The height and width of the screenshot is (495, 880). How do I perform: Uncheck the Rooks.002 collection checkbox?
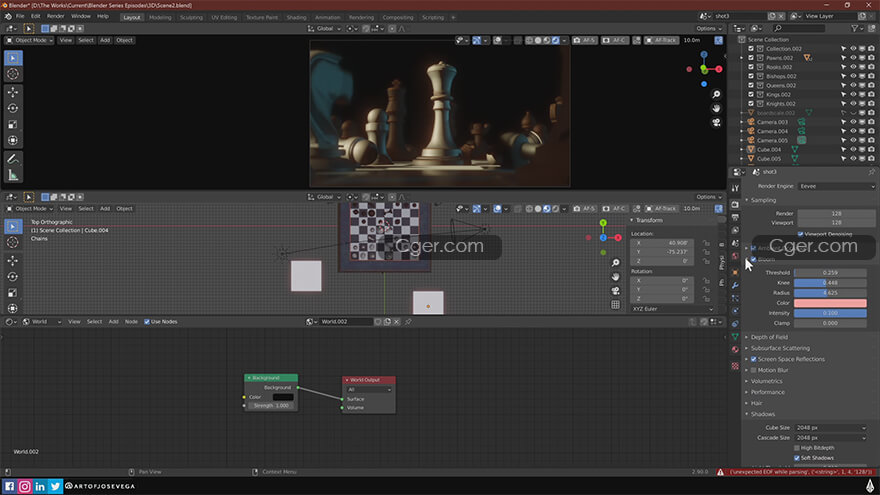click(751, 67)
